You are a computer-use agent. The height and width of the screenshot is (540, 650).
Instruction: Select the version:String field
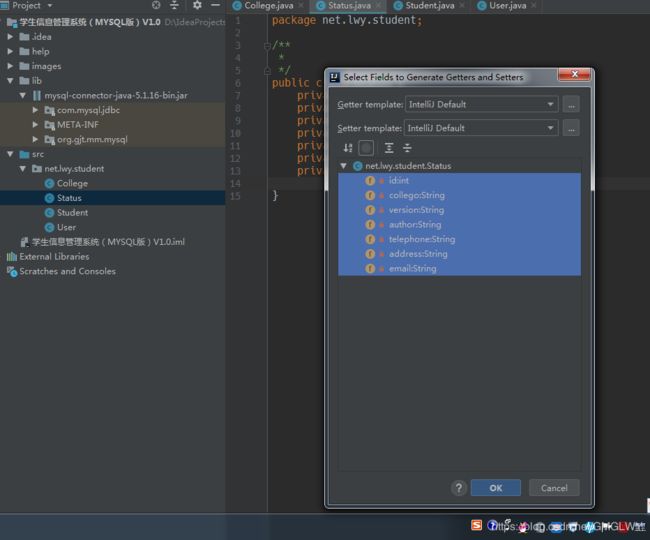[x=459, y=210]
